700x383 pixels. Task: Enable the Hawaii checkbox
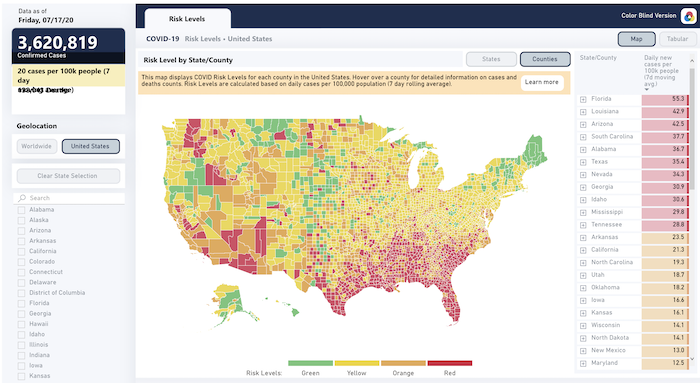pos(21,324)
